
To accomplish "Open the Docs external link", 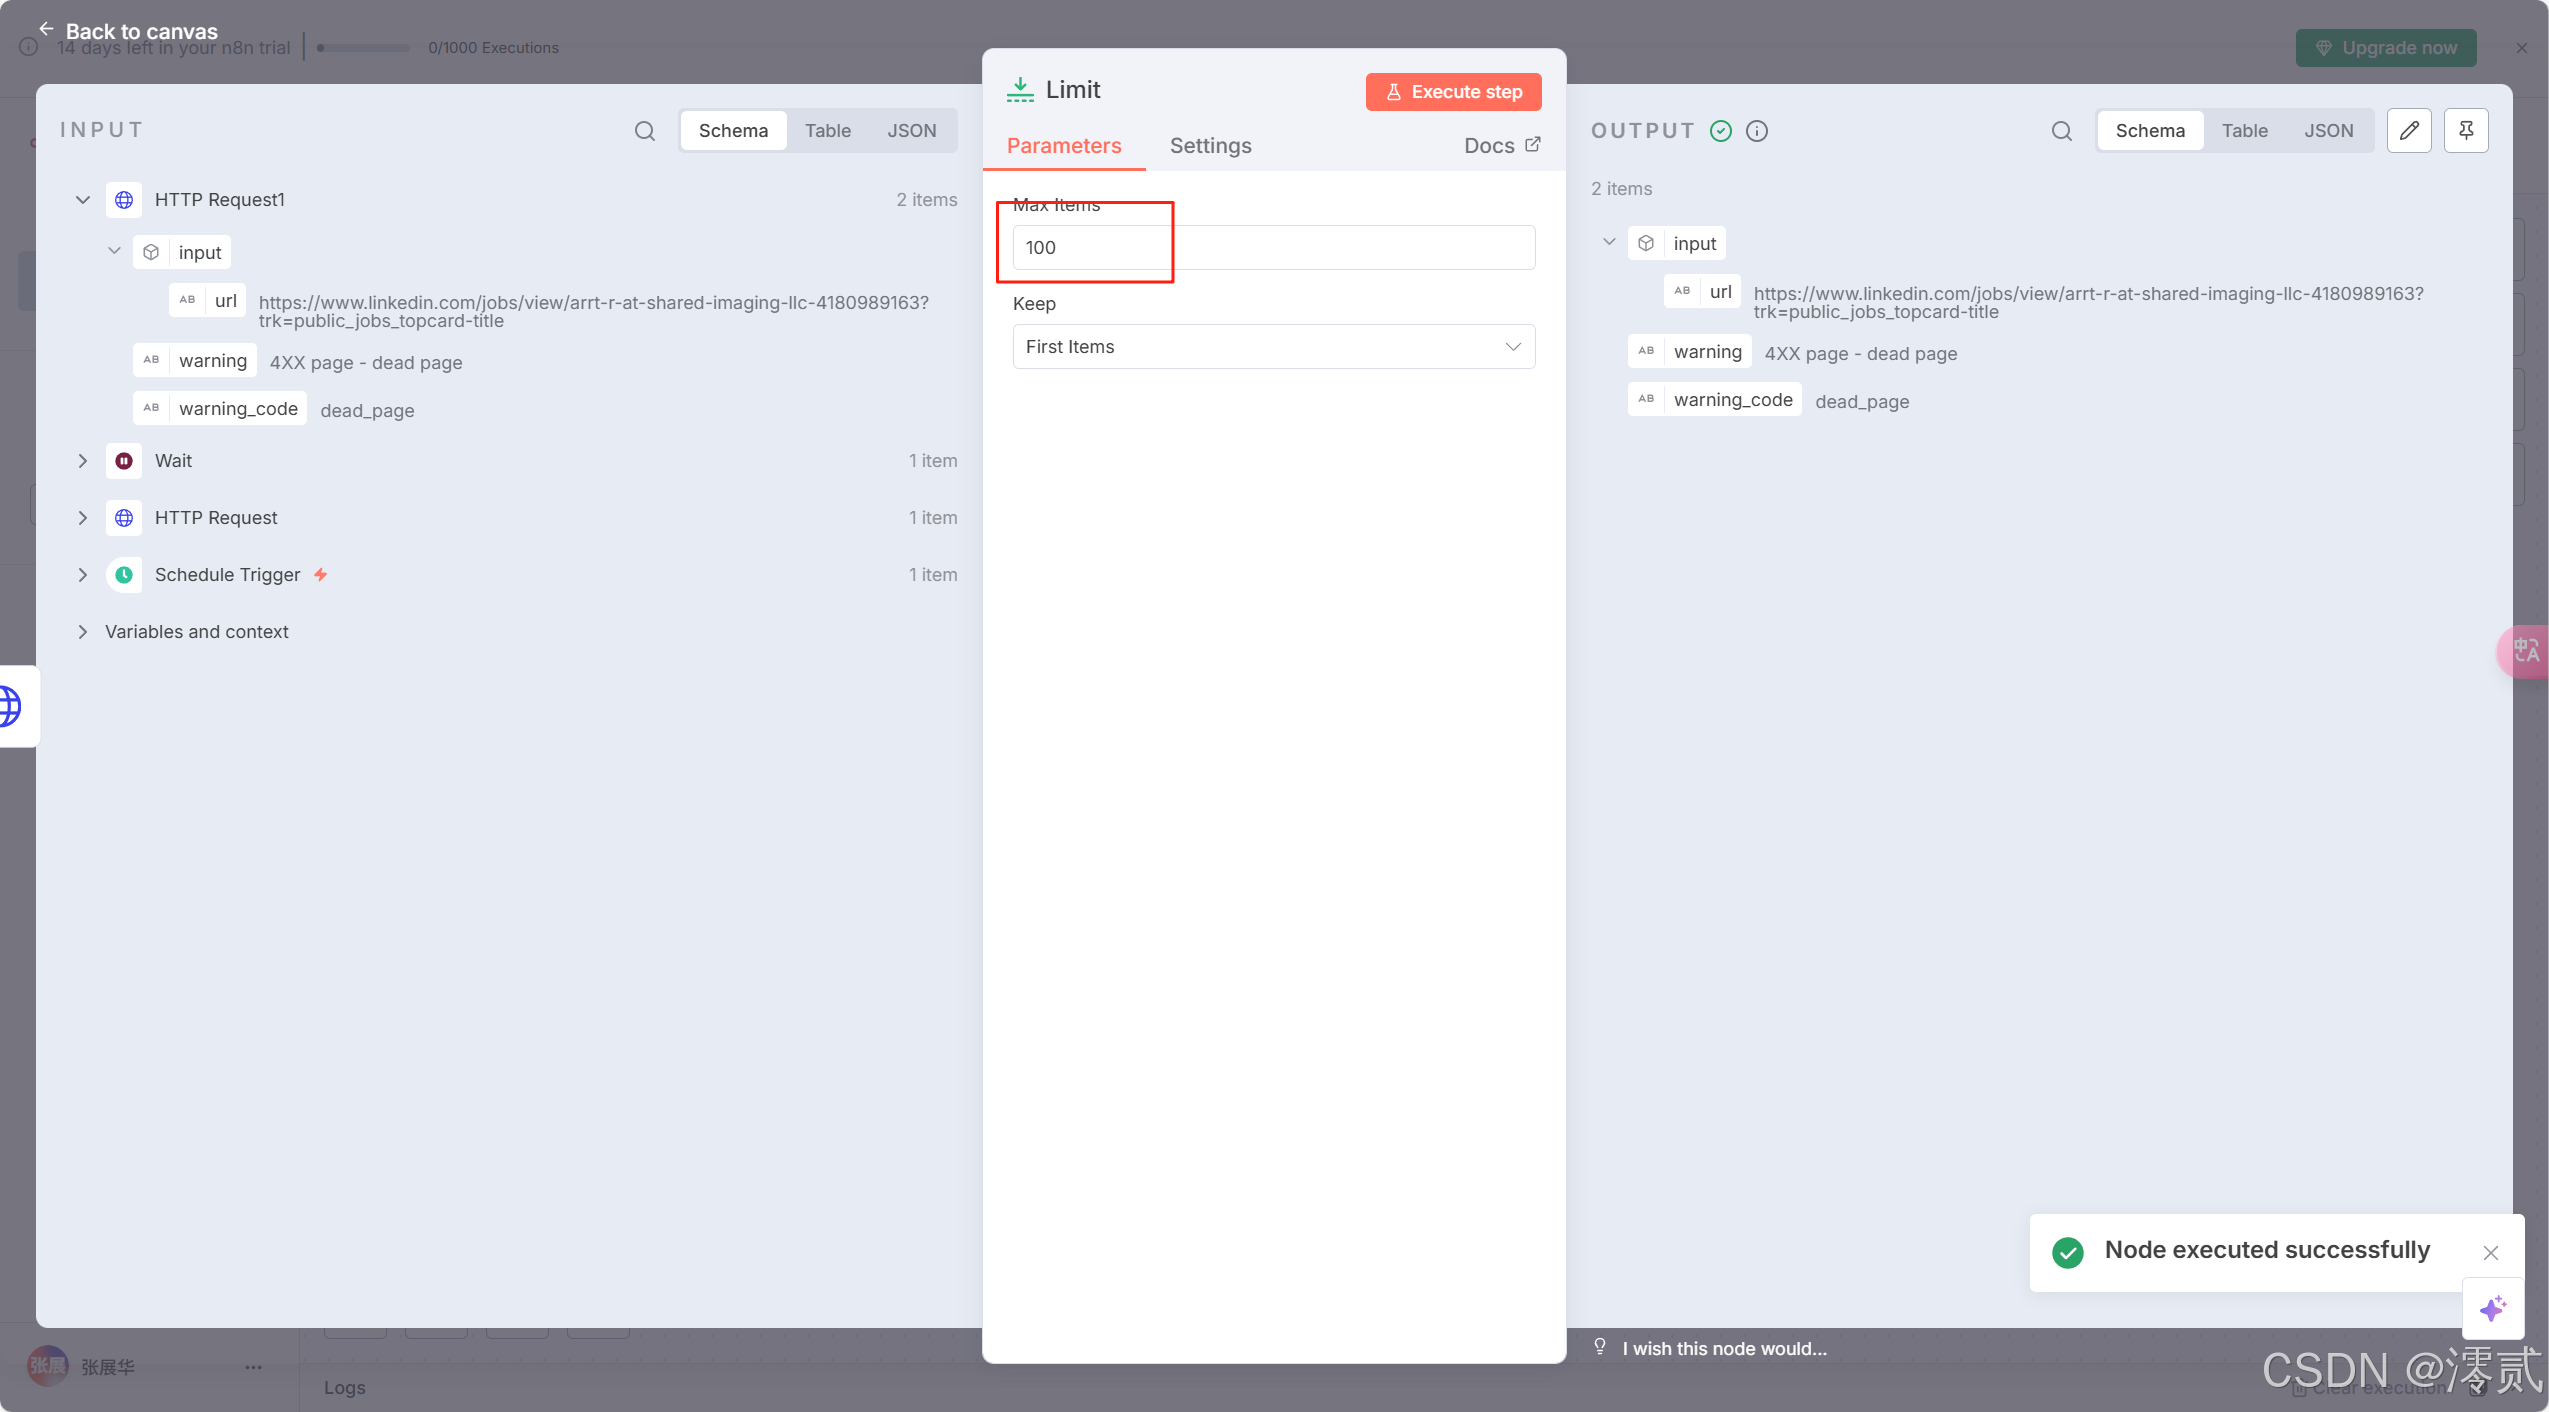I will (1501, 146).
